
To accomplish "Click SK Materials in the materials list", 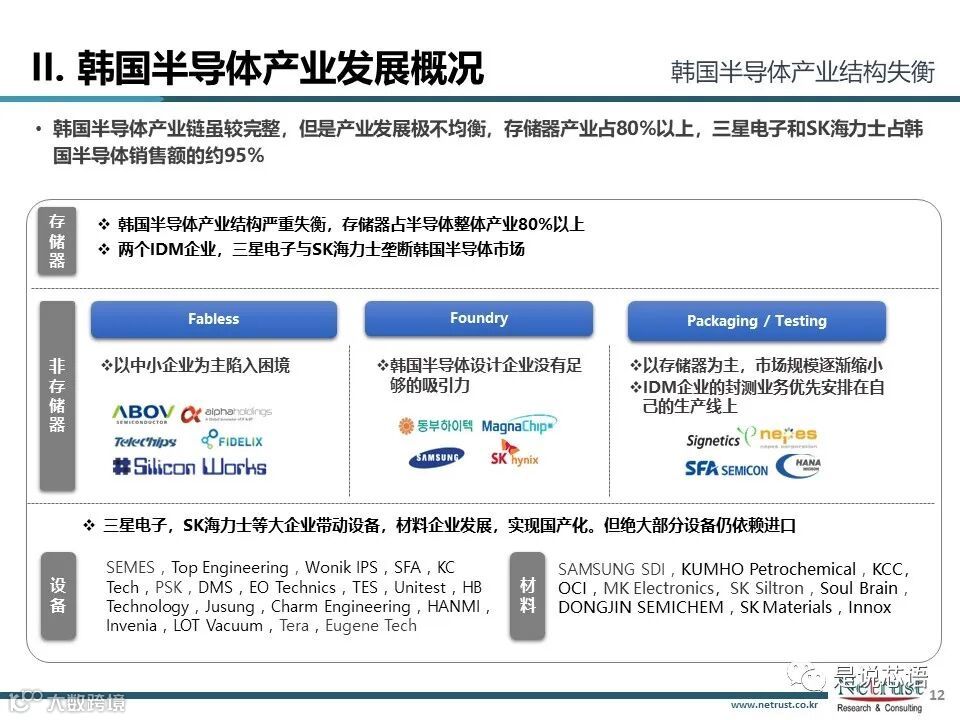I will (786, 607).
